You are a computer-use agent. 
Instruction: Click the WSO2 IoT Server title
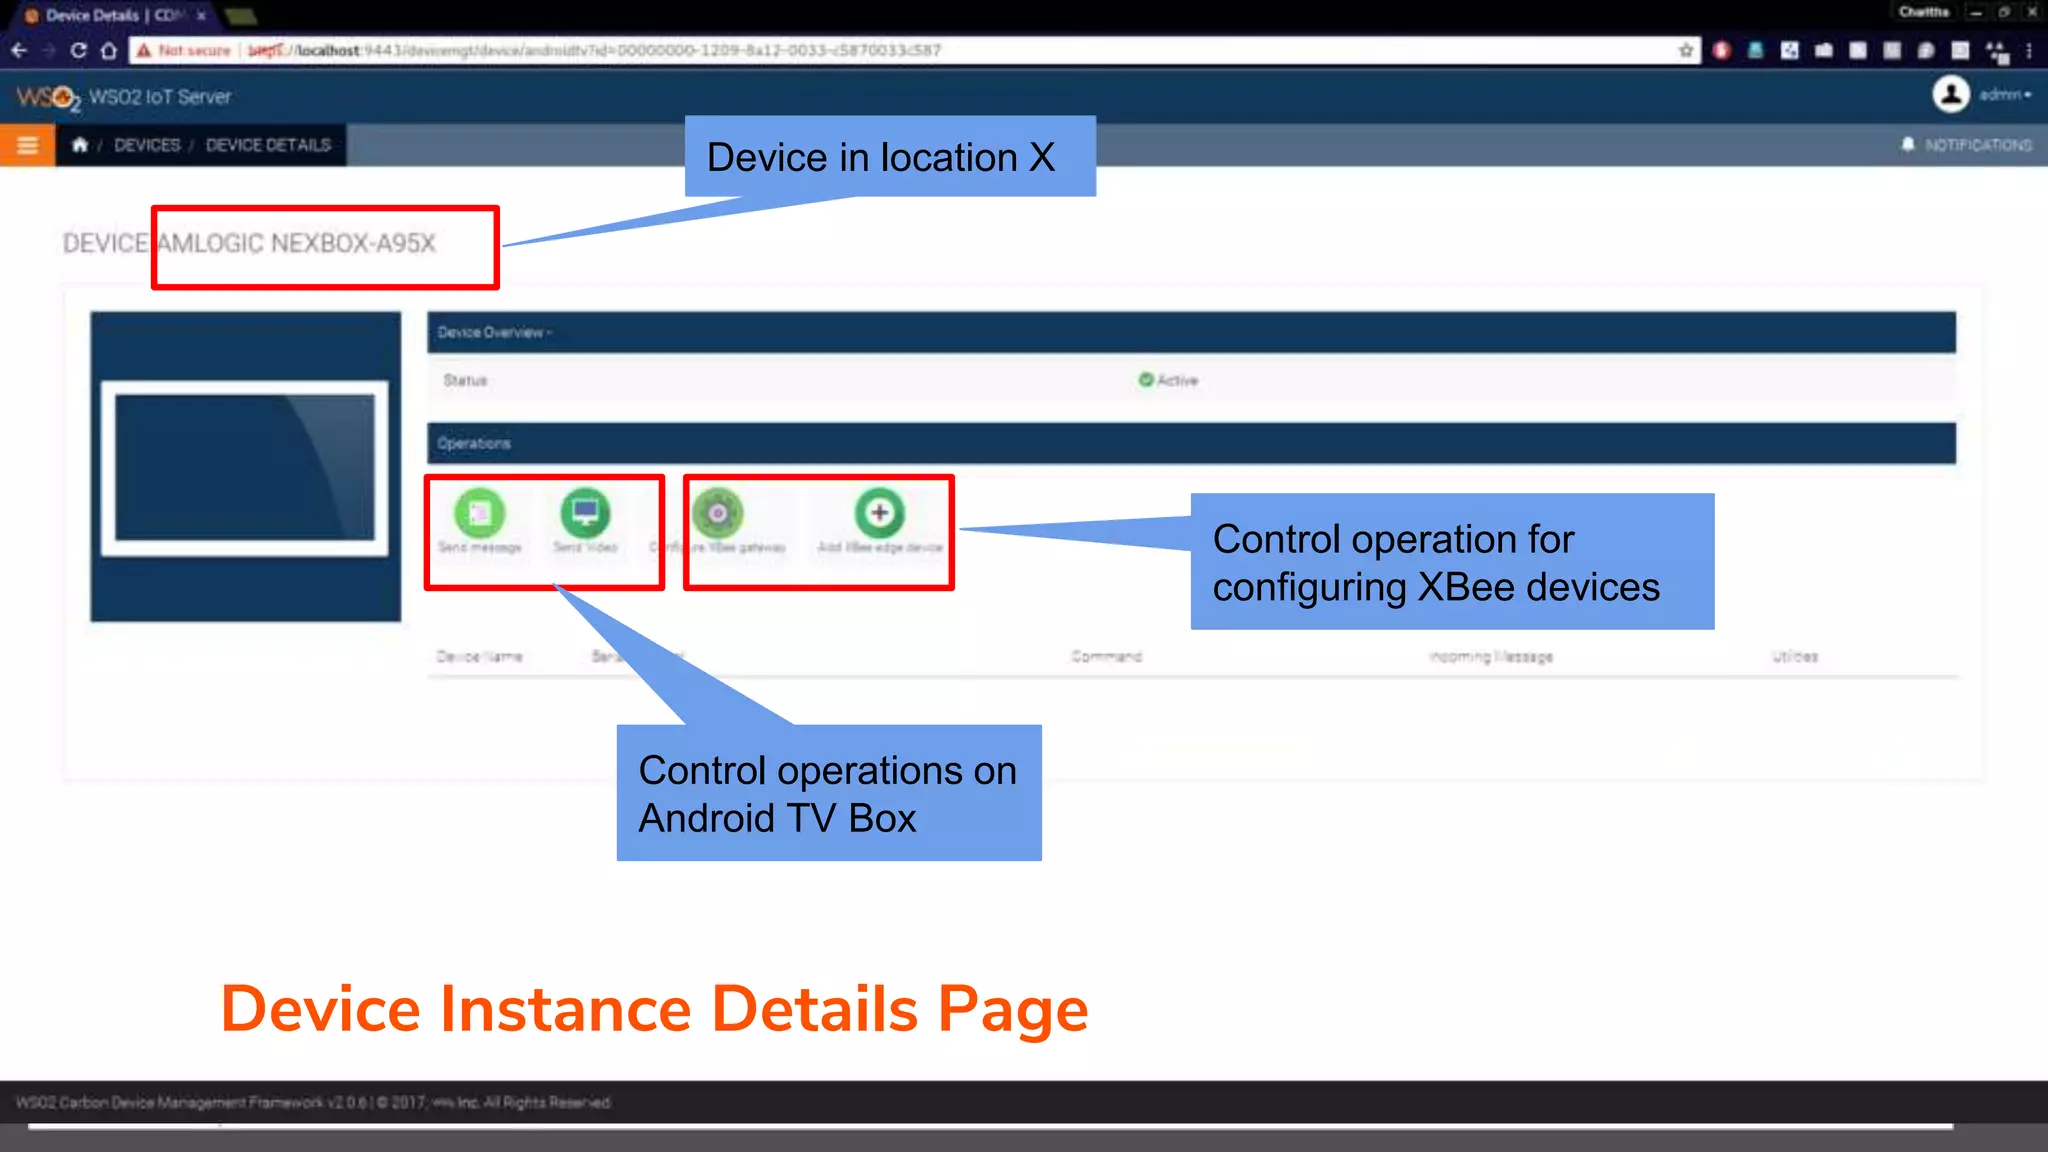click(x=160, y=97)
